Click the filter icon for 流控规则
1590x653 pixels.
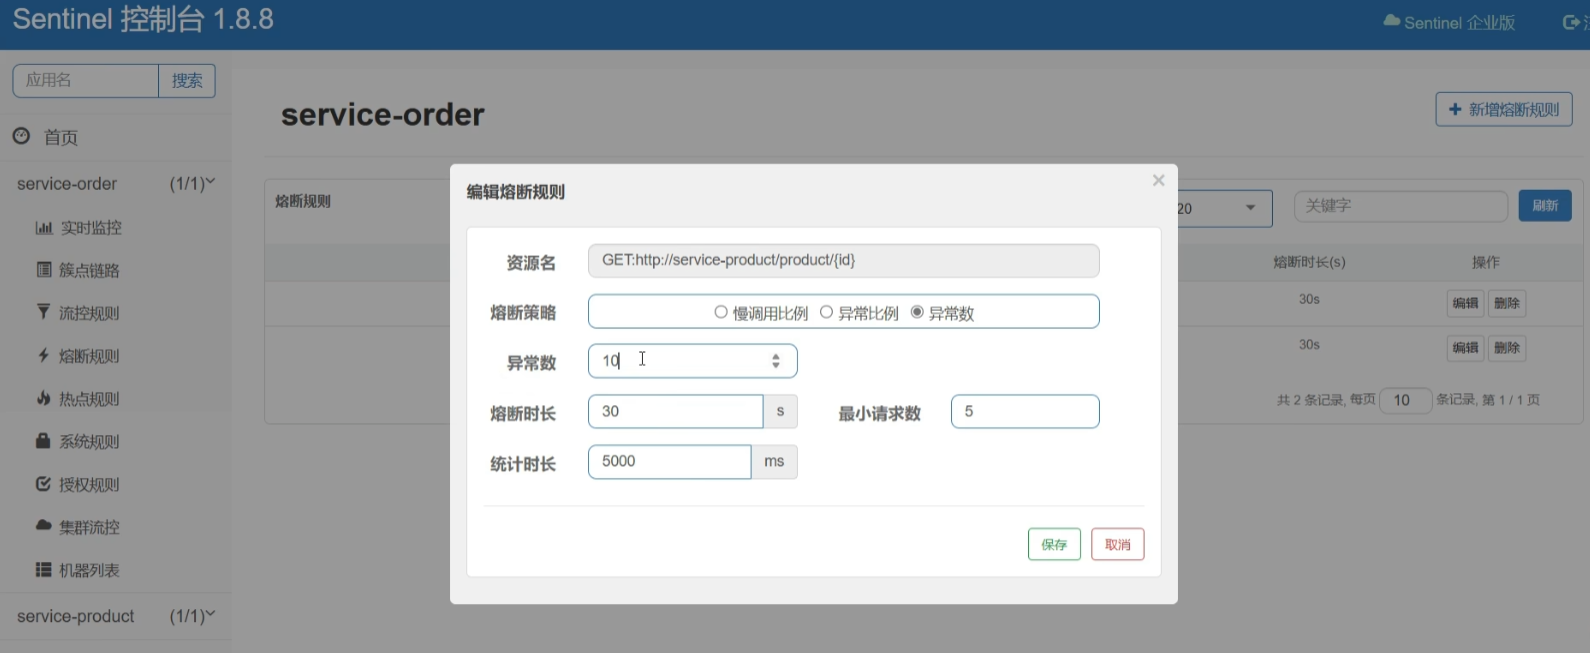point(43,312)
